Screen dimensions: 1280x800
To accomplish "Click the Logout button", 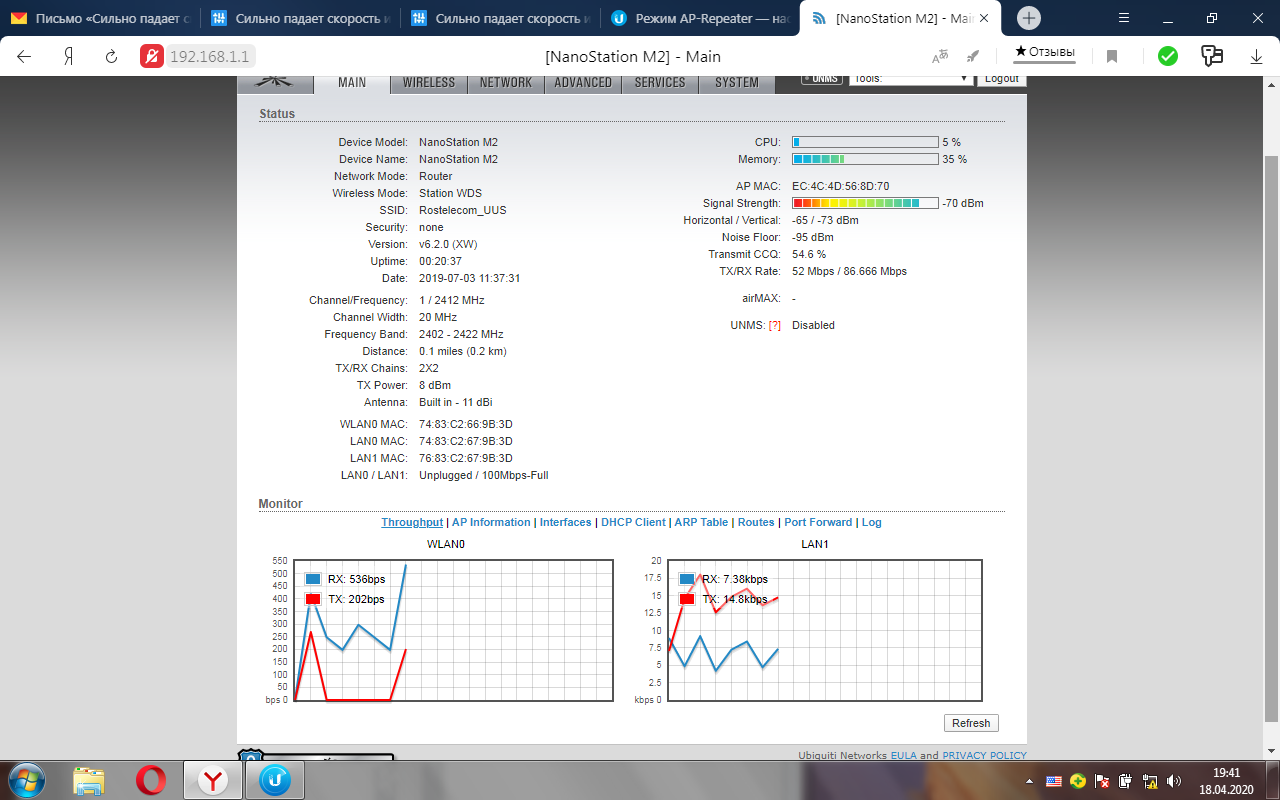I will pyautogui.click(x=1001, y=78).
